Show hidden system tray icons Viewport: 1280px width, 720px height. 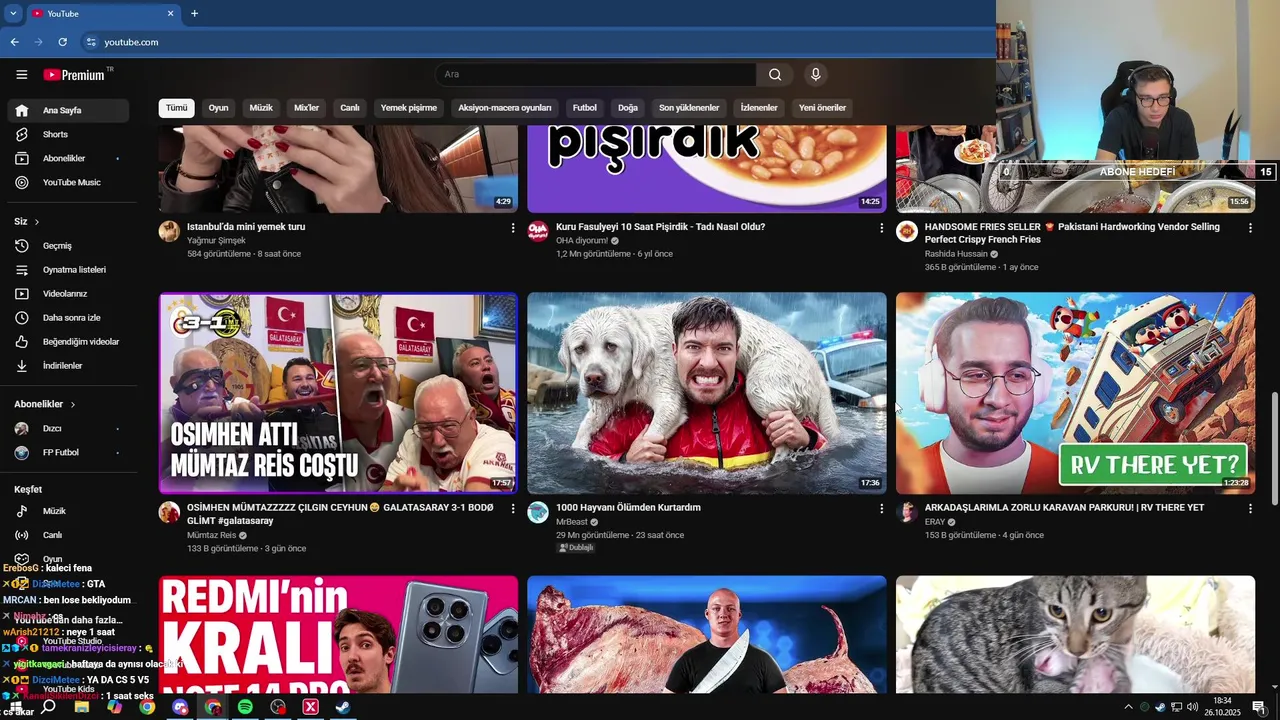click(x=1129, y=707)
